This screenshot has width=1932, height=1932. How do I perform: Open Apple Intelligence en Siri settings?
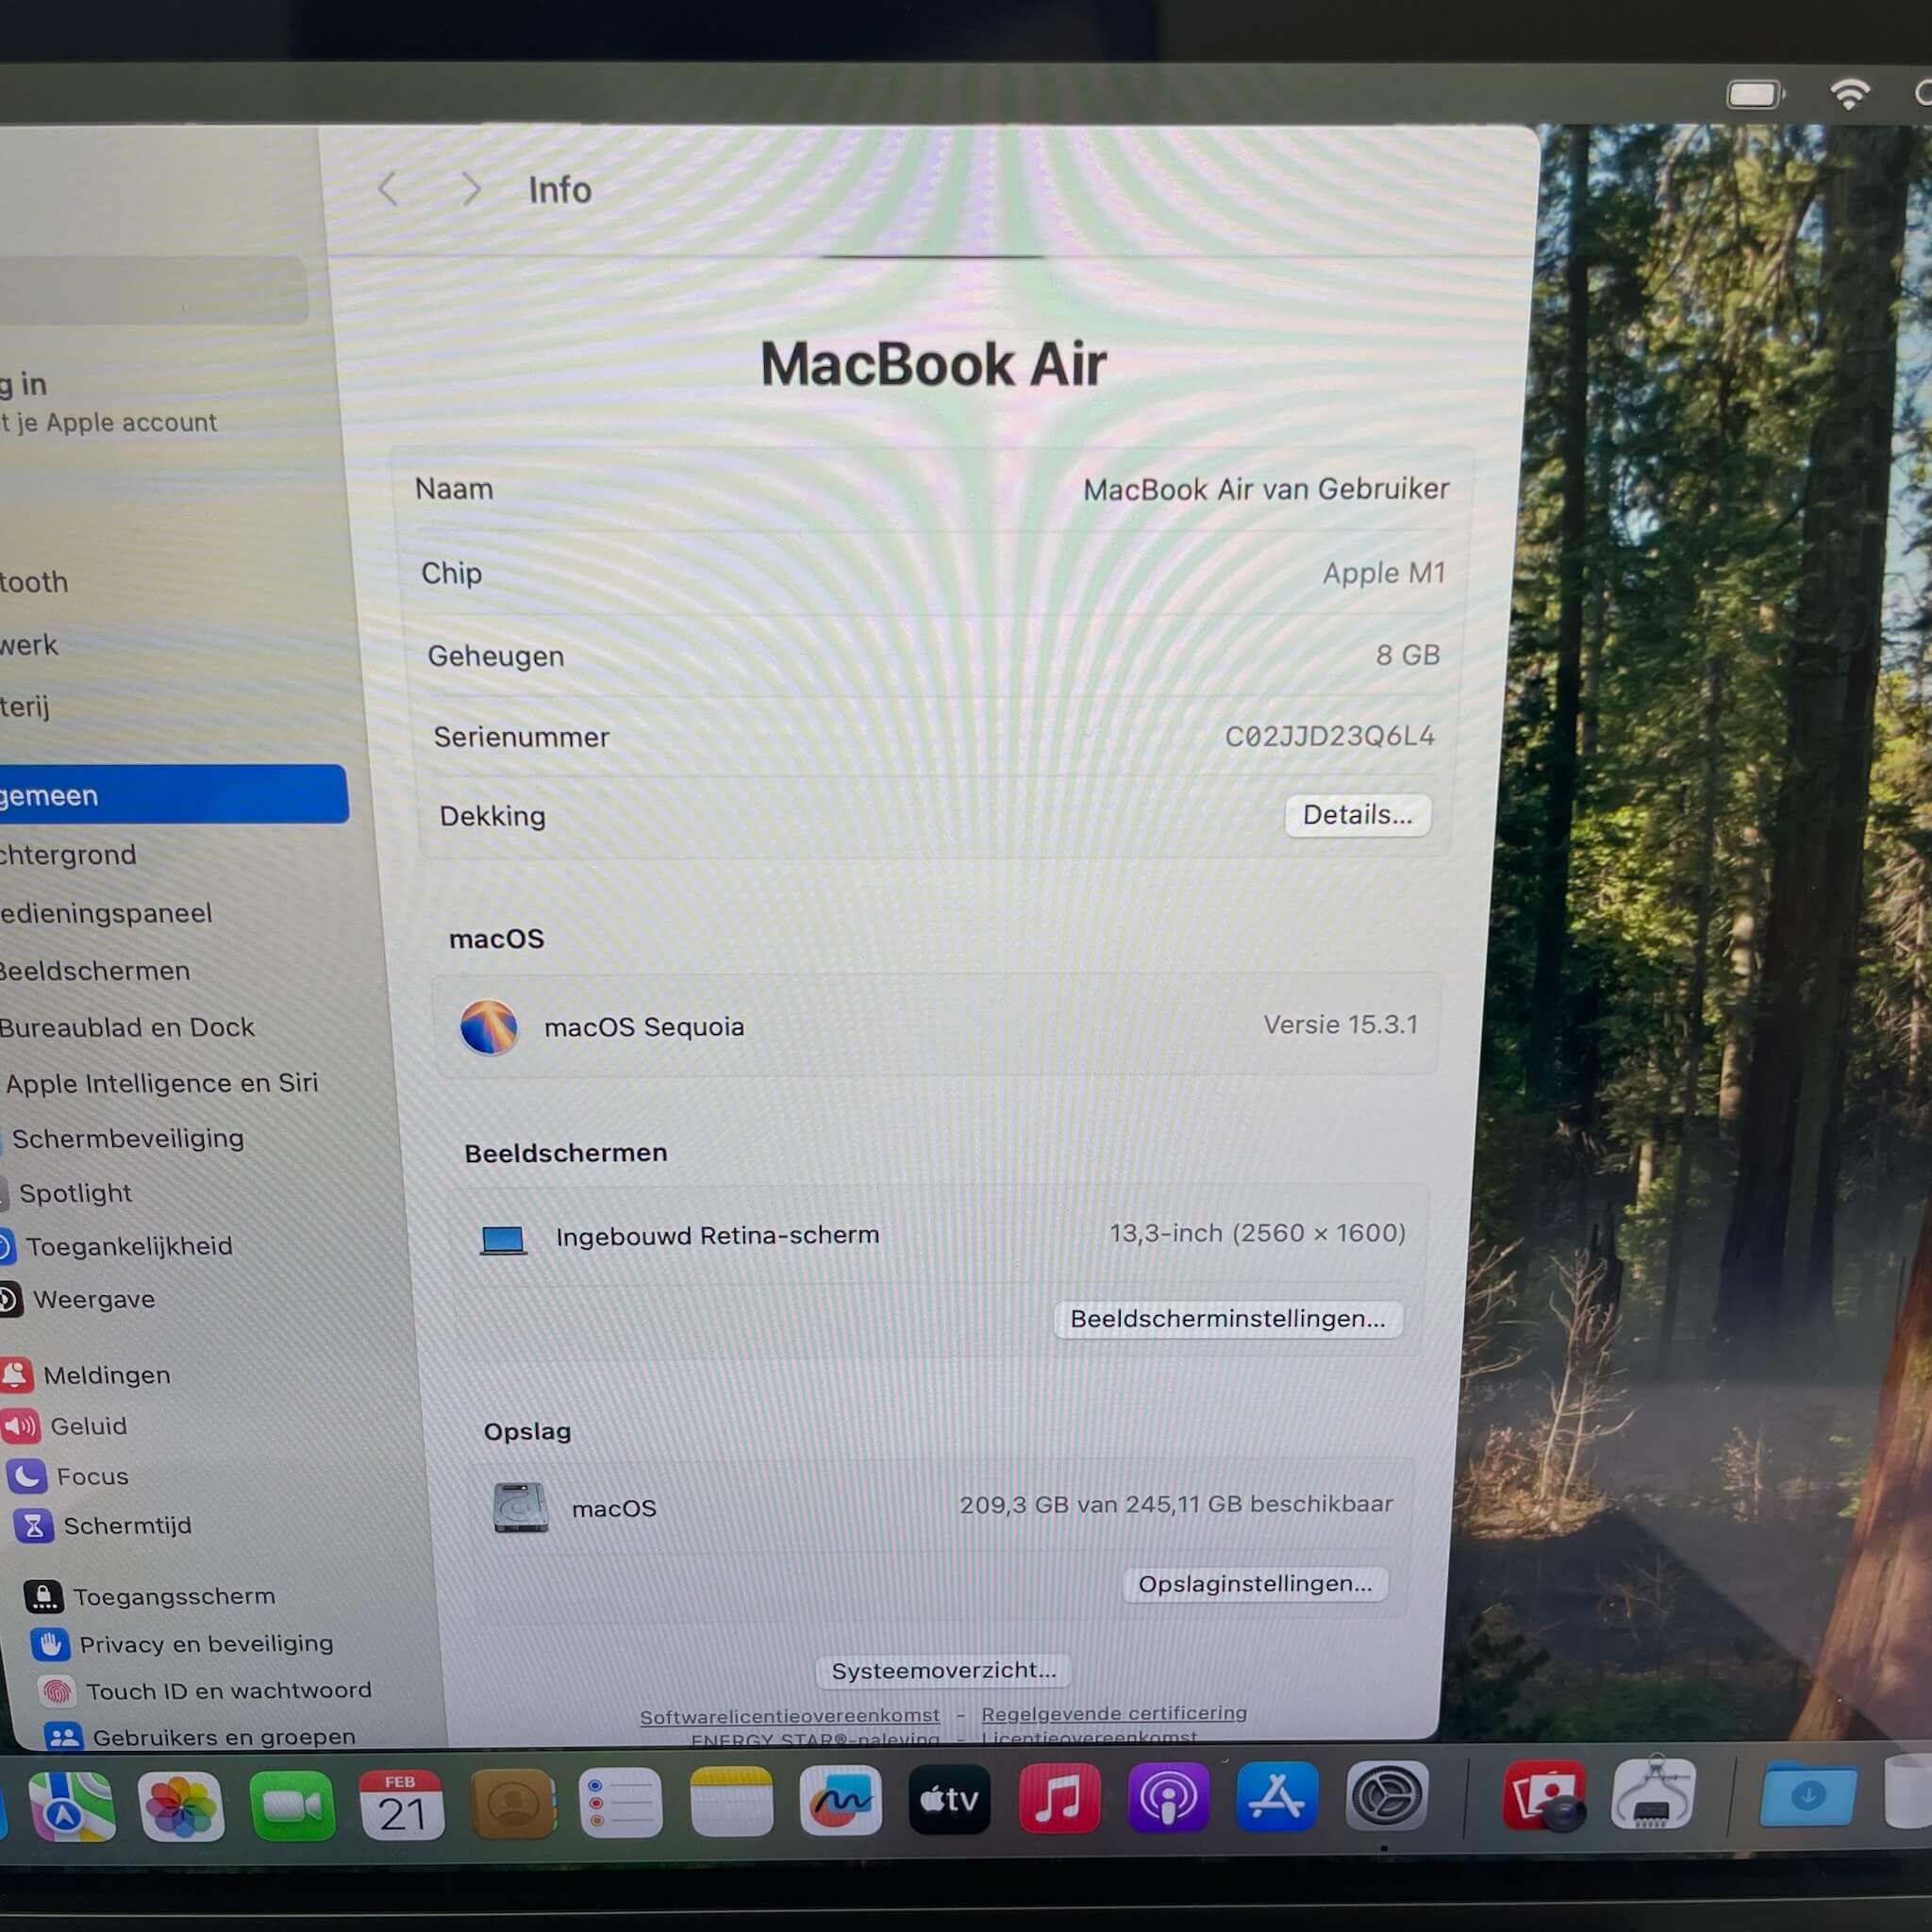coord(160,1083)
